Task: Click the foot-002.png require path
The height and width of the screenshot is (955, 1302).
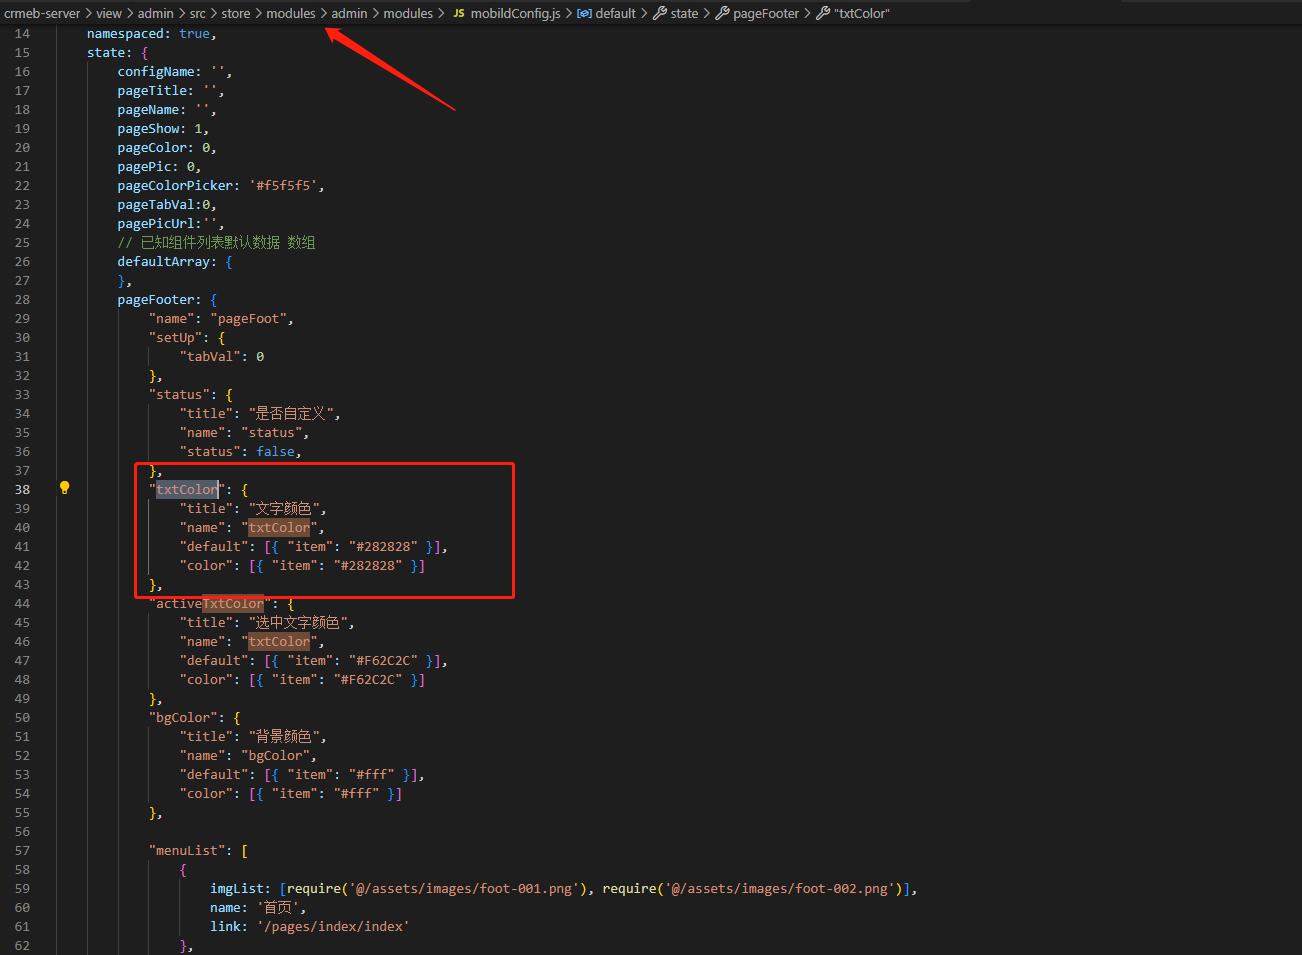Action: (780, 888)
